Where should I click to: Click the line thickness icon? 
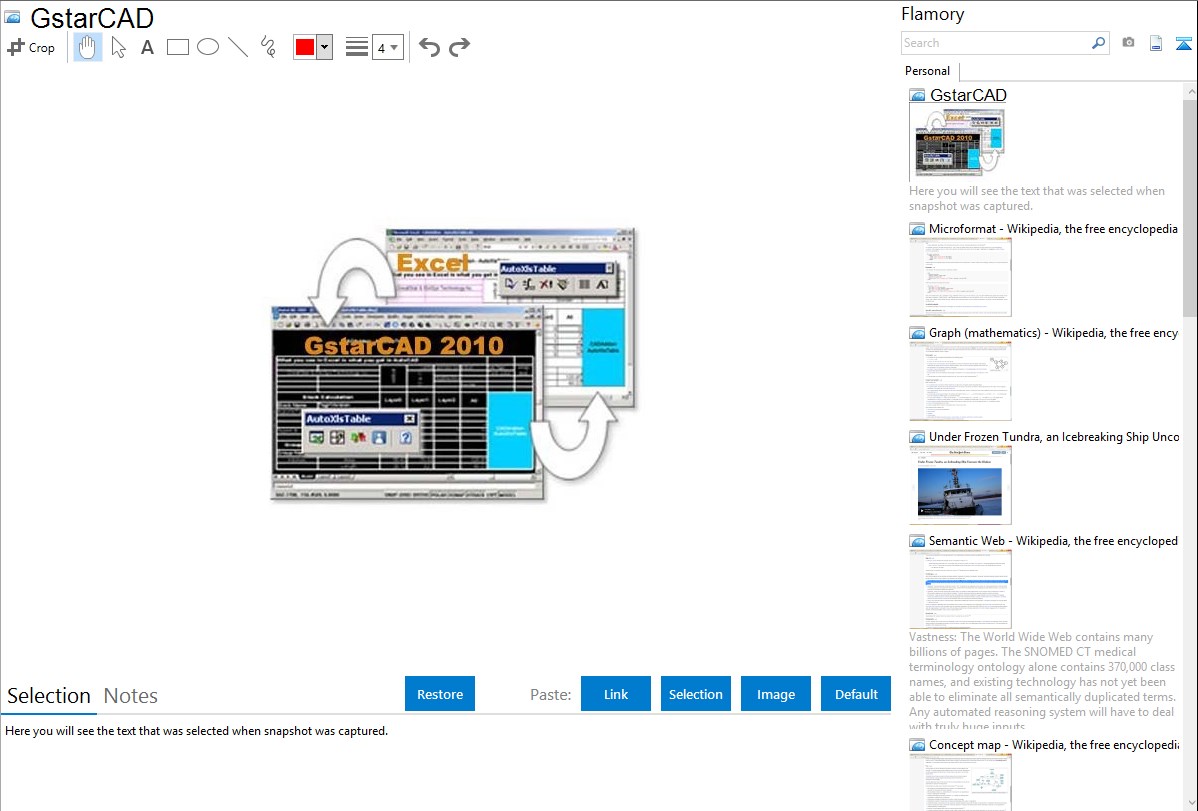[x=356, y=47]
